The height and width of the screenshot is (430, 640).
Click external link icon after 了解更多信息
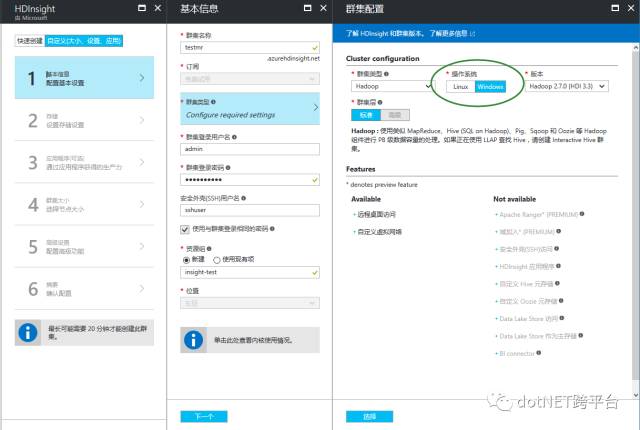coord(472,34)
